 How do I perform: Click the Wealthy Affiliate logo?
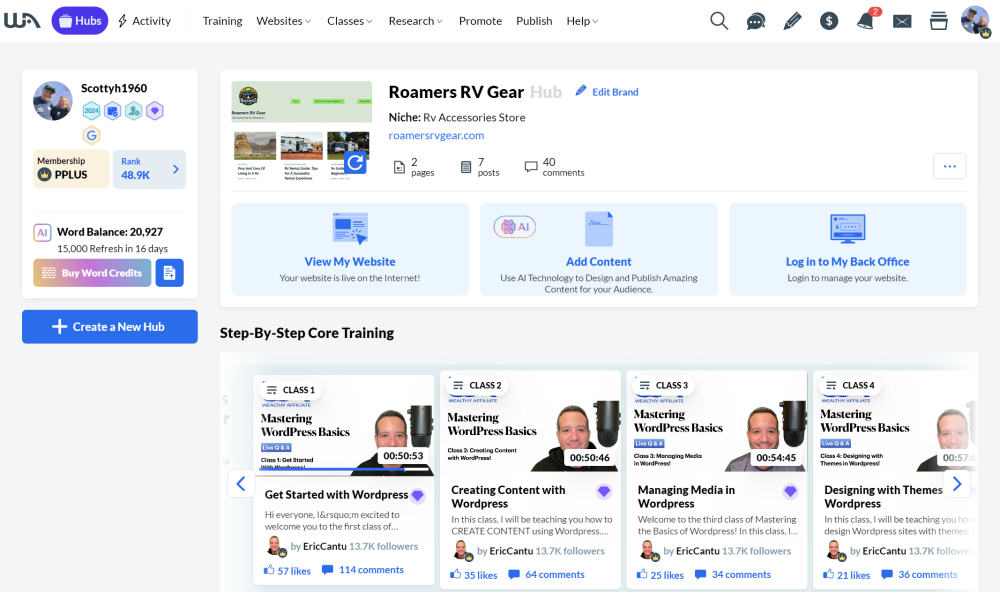pyautogui.click(x=22, y=21)
